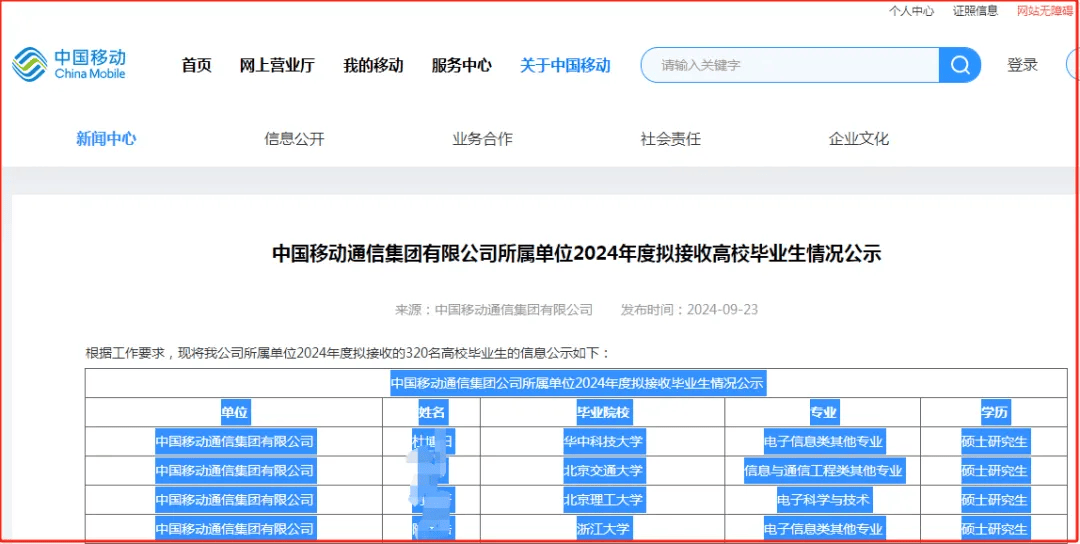Open 个人中心 top link
This screenshot has height=544, width=1080.
(911, 10)
